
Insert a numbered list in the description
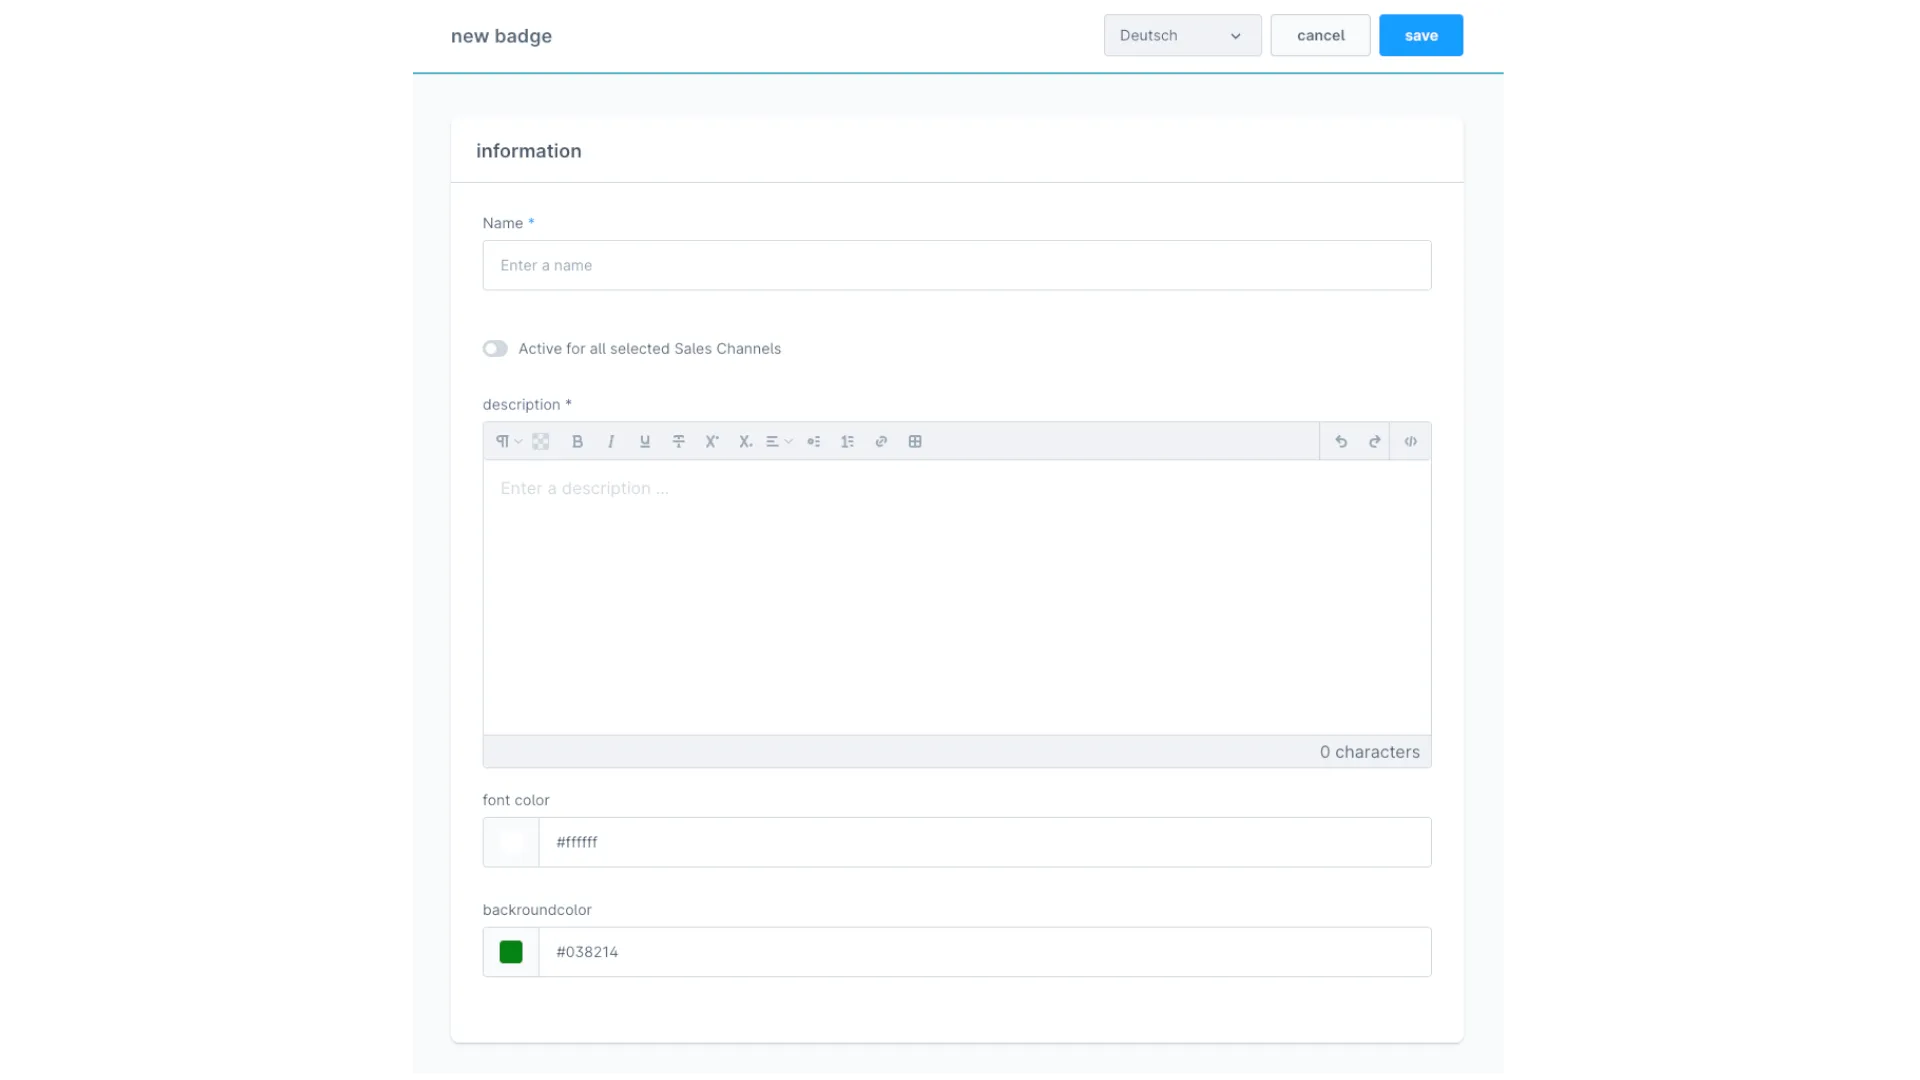[848, 441]
